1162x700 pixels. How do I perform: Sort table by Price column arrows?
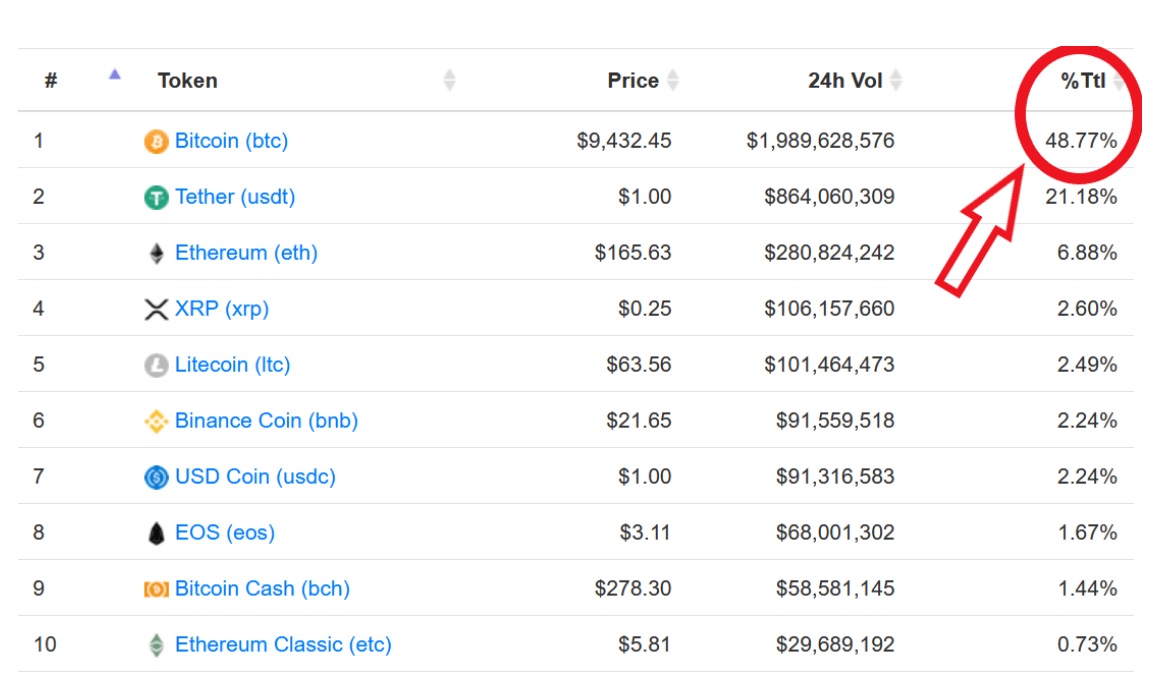coord(673,81)
